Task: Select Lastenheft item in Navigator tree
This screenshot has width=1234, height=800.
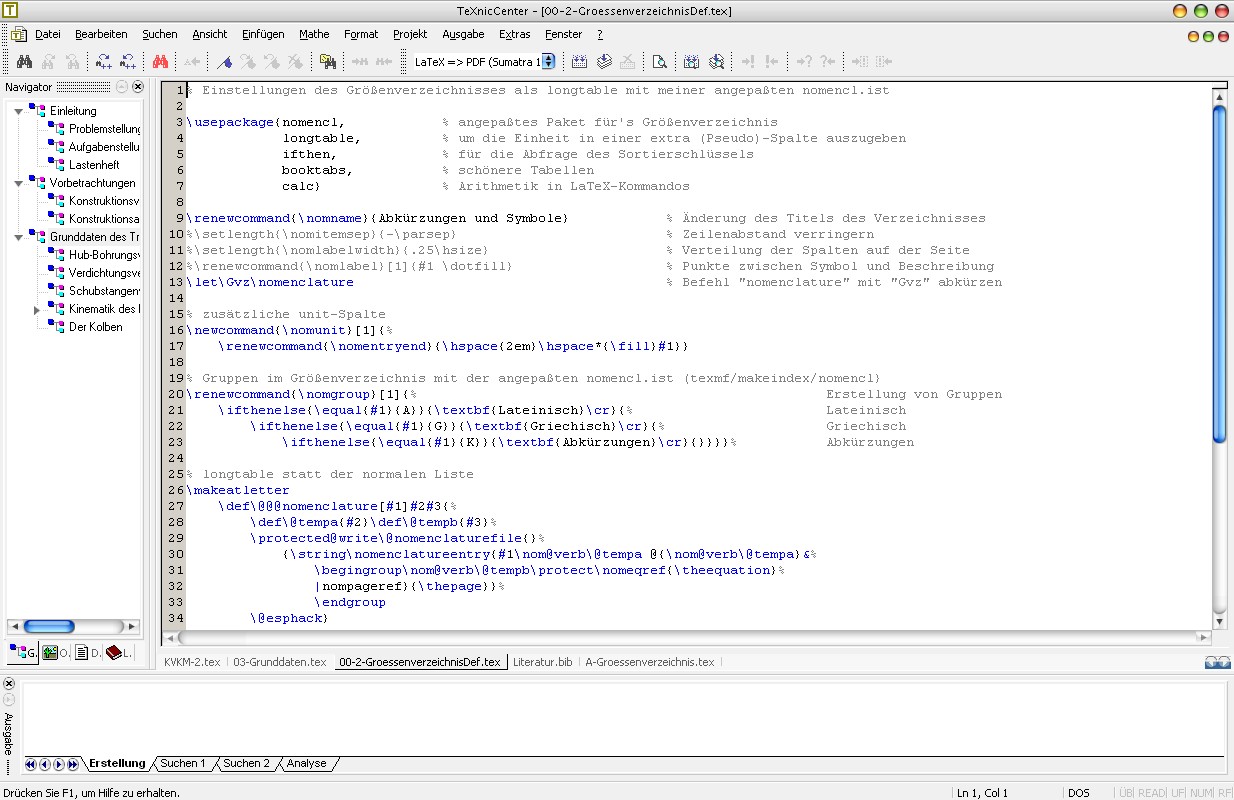Action: pos(94,165)
